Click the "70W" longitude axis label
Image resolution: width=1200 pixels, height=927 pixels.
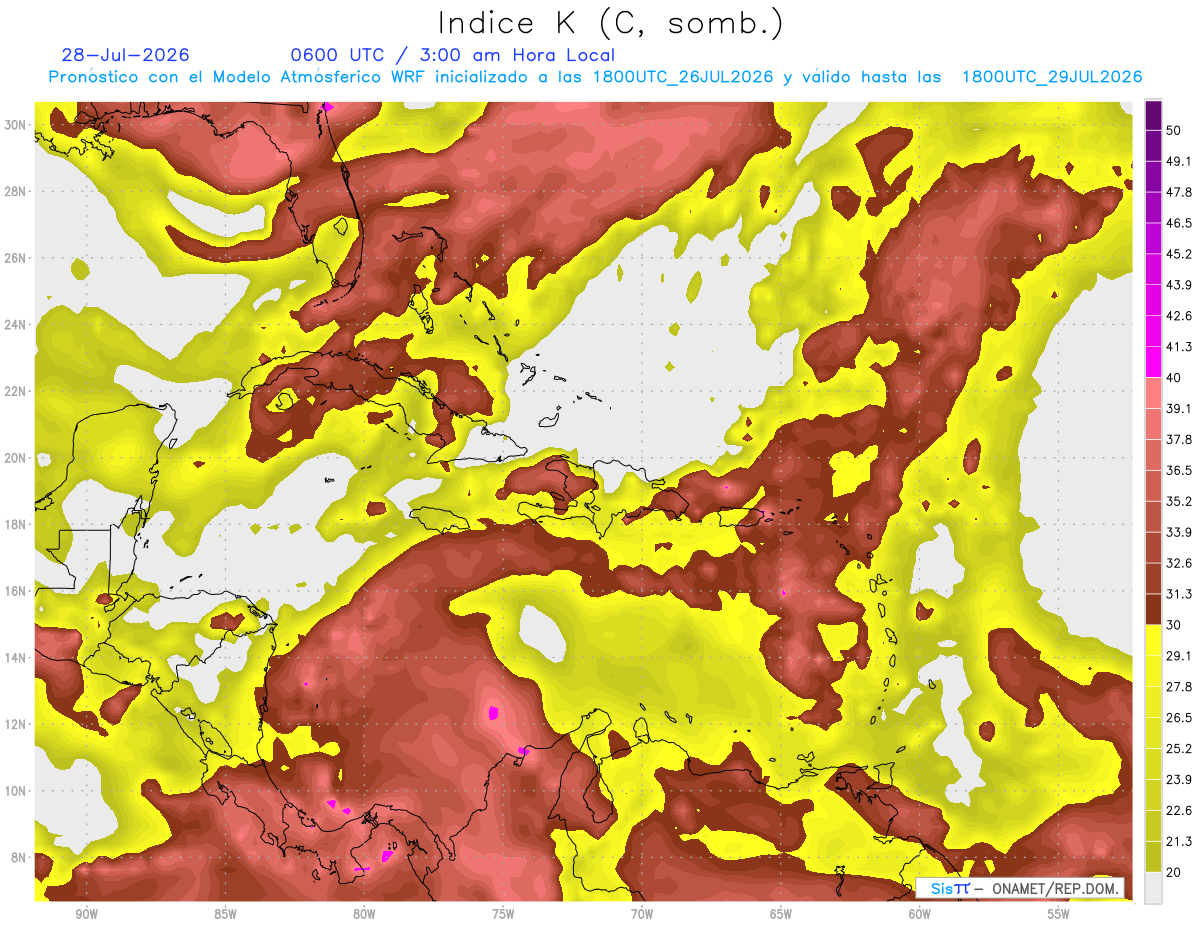point(642,914)
